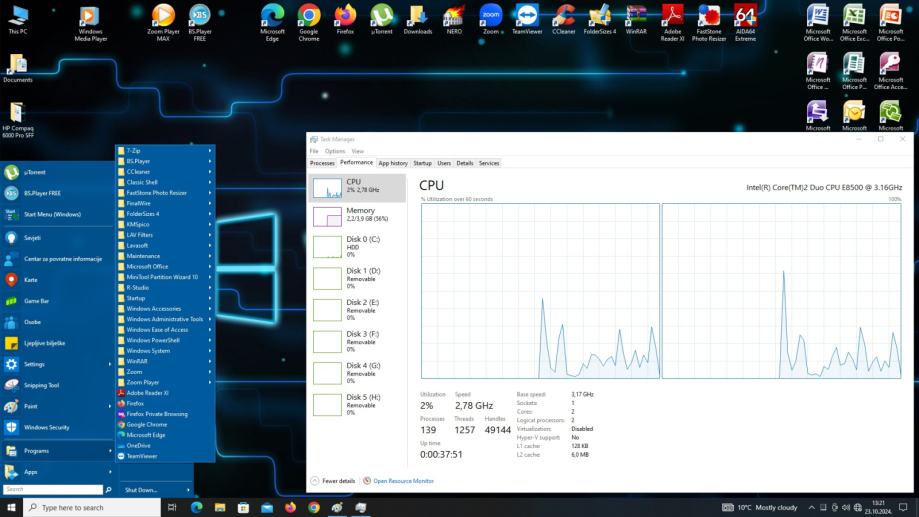Viewport: 919px width, 517px height.
Task: Open Task Manager File menu
Action: point(314,151)
